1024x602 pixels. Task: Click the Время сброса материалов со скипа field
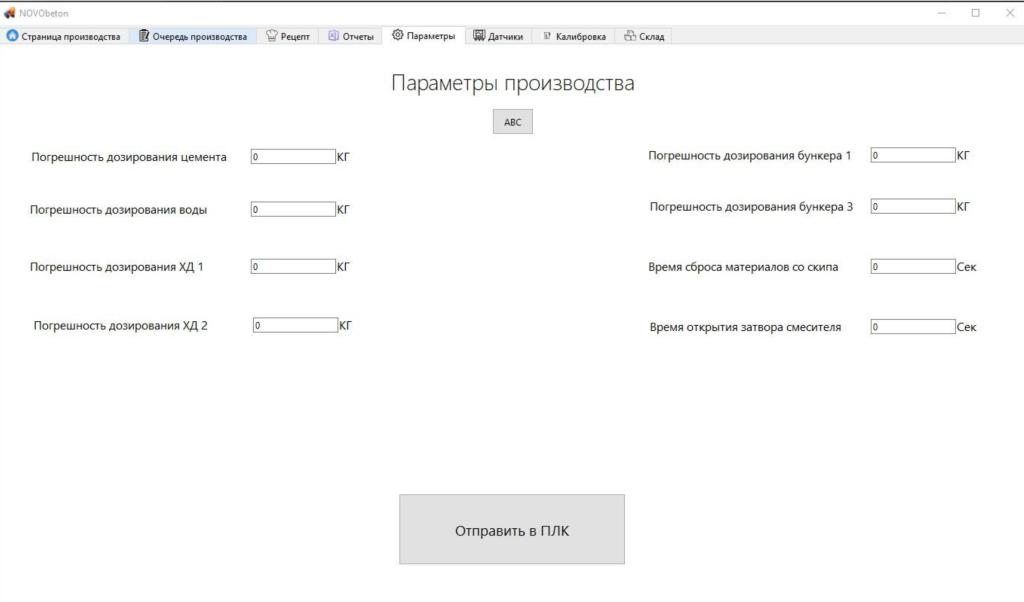[x=912, y=267]
